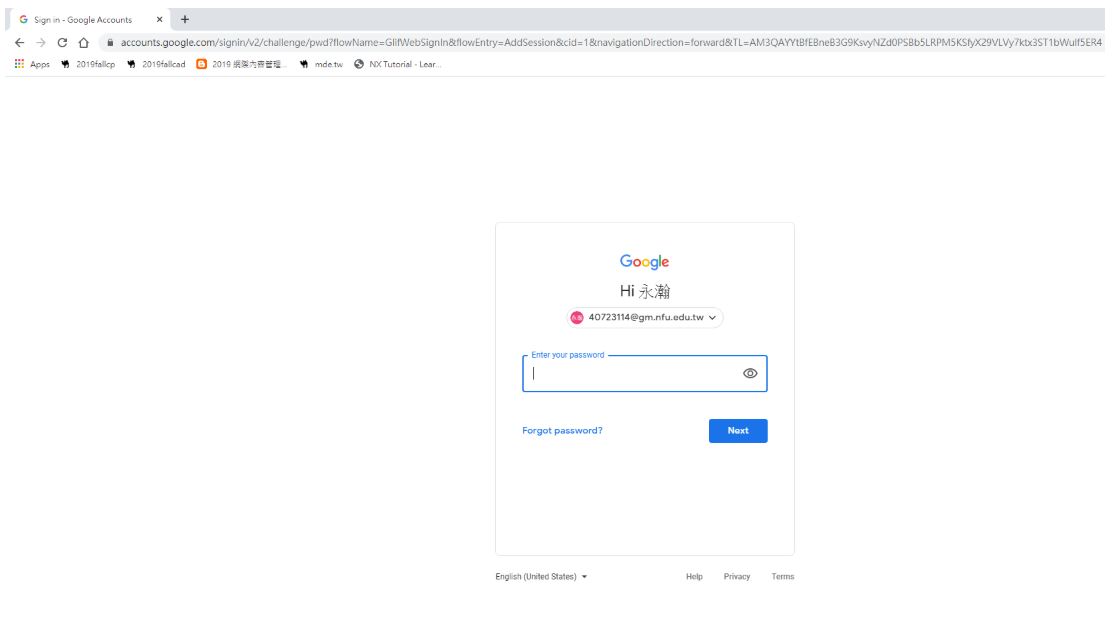The image size is (1112, 623).
Task: Click the Forgot password? link
Action: 562,431
